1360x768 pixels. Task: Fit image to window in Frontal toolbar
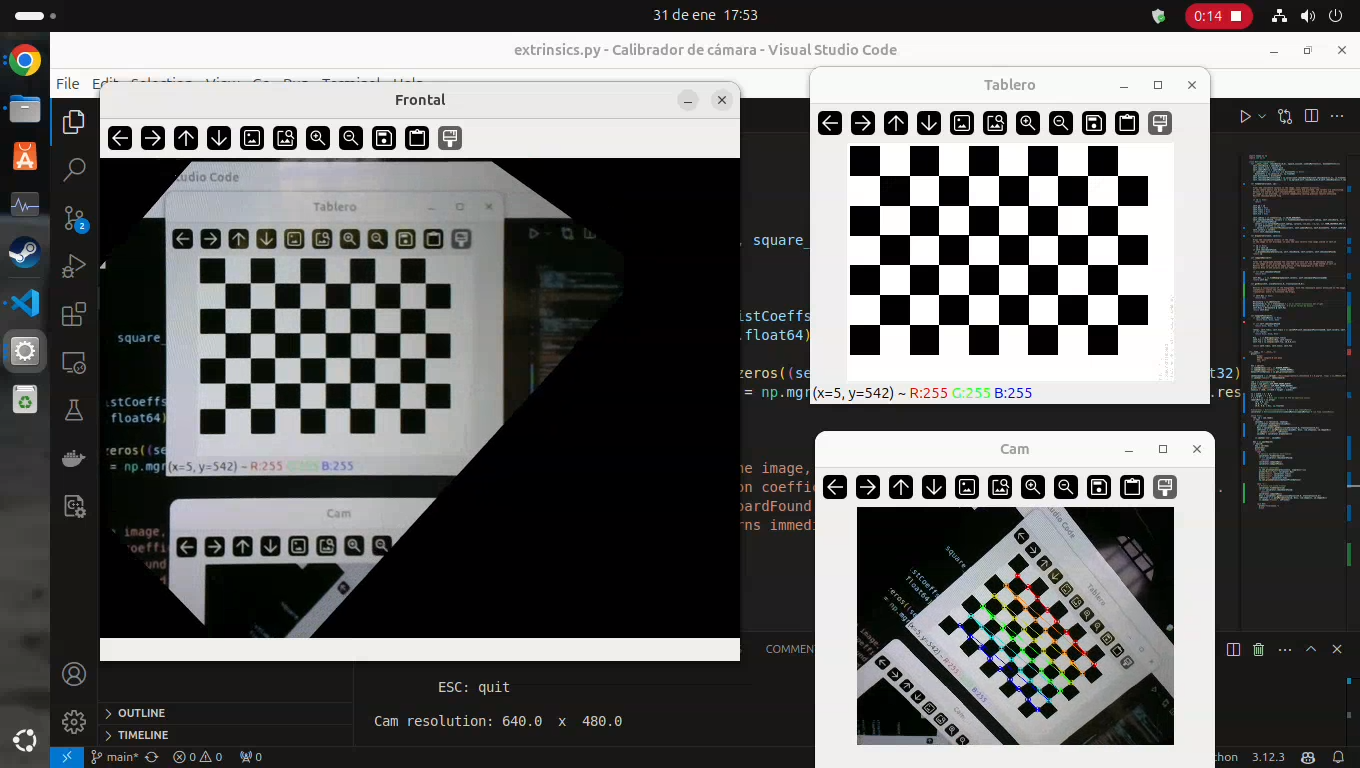pos(285,138)
